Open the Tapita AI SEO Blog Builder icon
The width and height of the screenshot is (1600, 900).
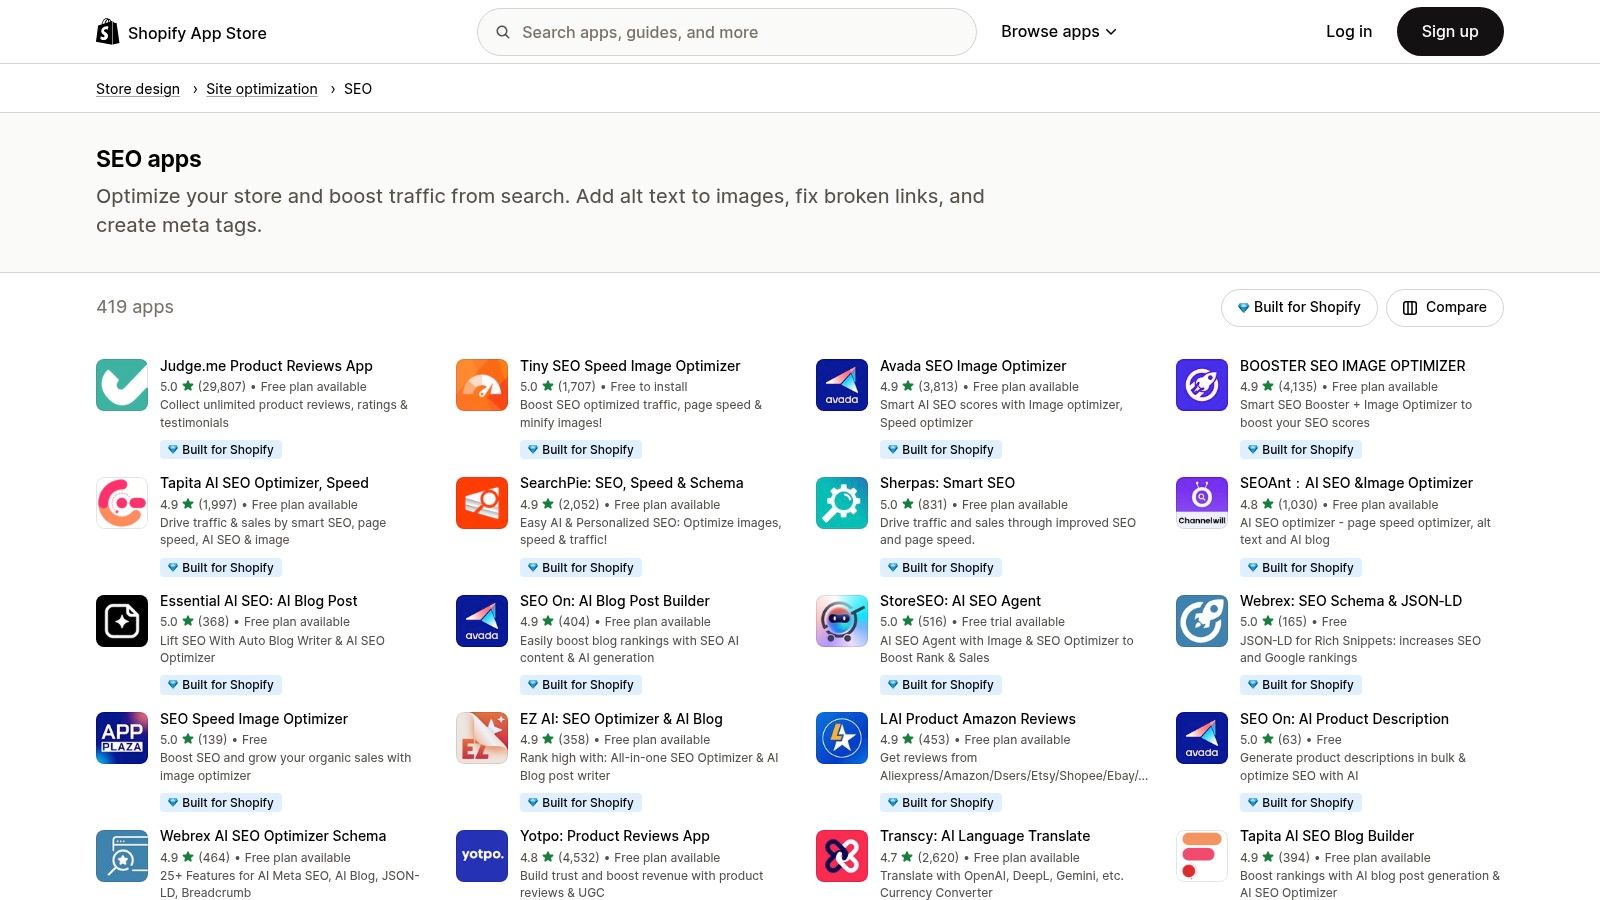coord(1202,856)
